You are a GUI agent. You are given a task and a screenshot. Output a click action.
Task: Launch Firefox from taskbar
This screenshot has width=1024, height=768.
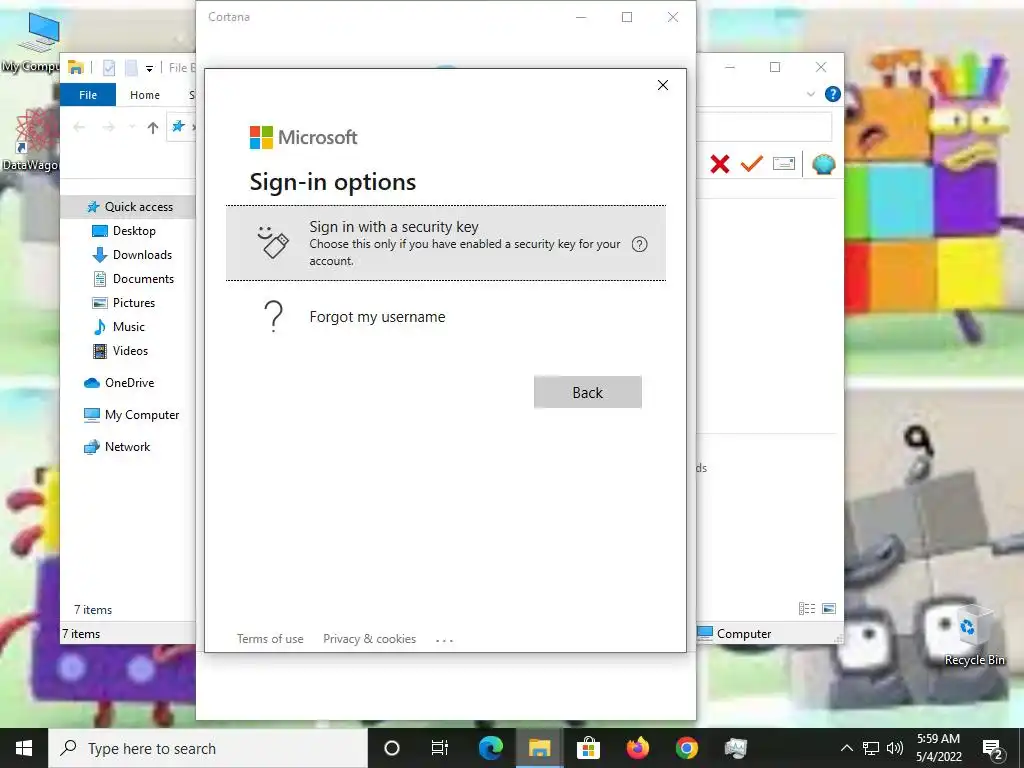pyautogui.click(x=637, y=748)
